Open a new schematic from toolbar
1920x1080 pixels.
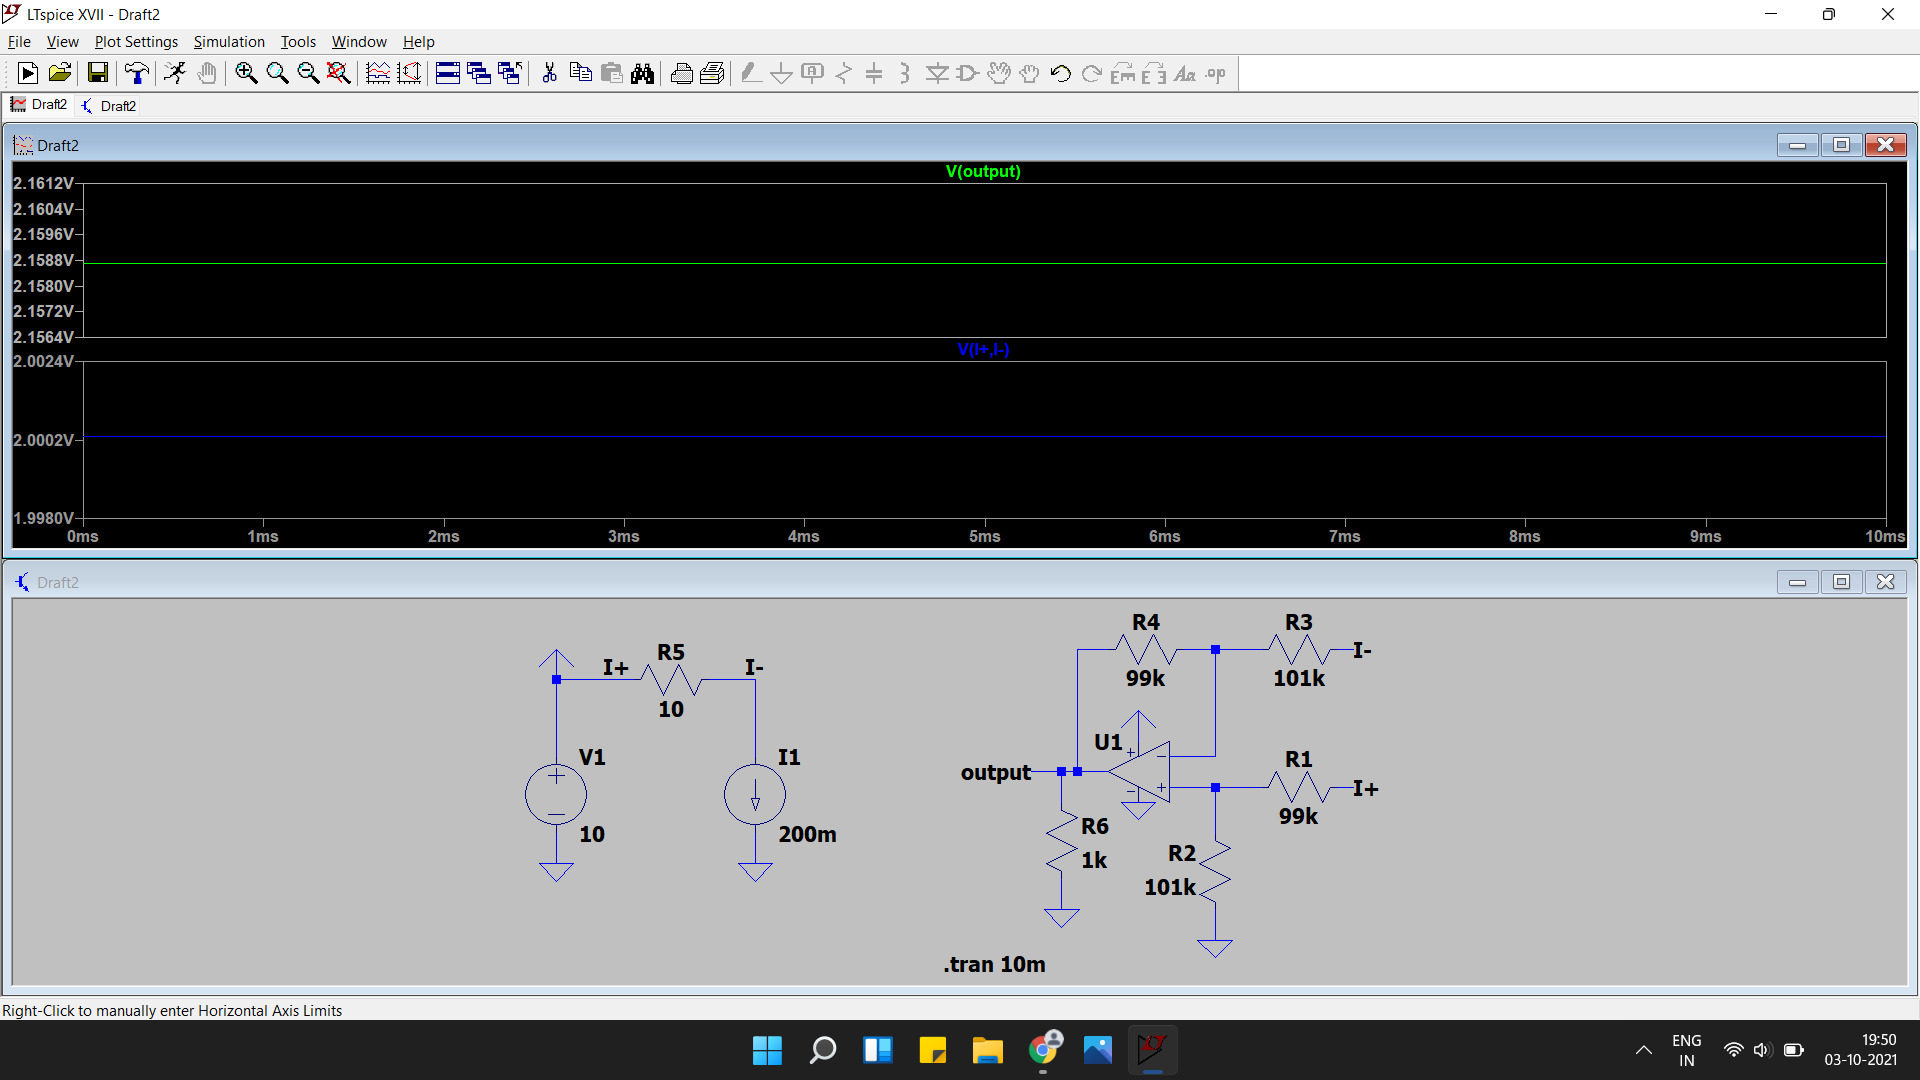click(28, 73)
